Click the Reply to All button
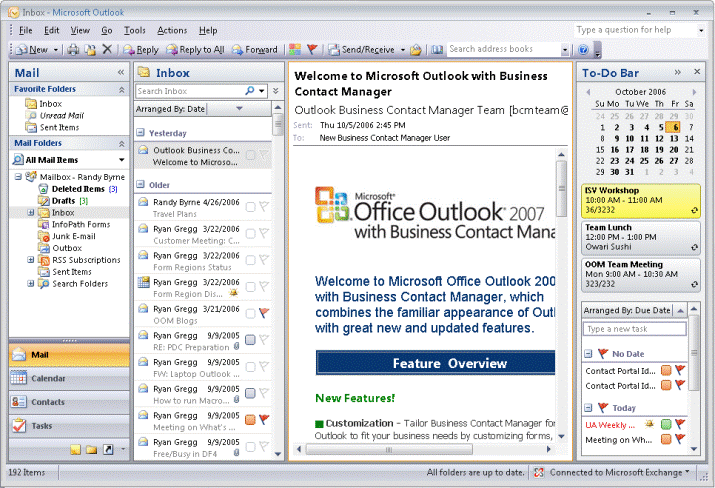The image size is (715, 488). click(x=195, y=49)
